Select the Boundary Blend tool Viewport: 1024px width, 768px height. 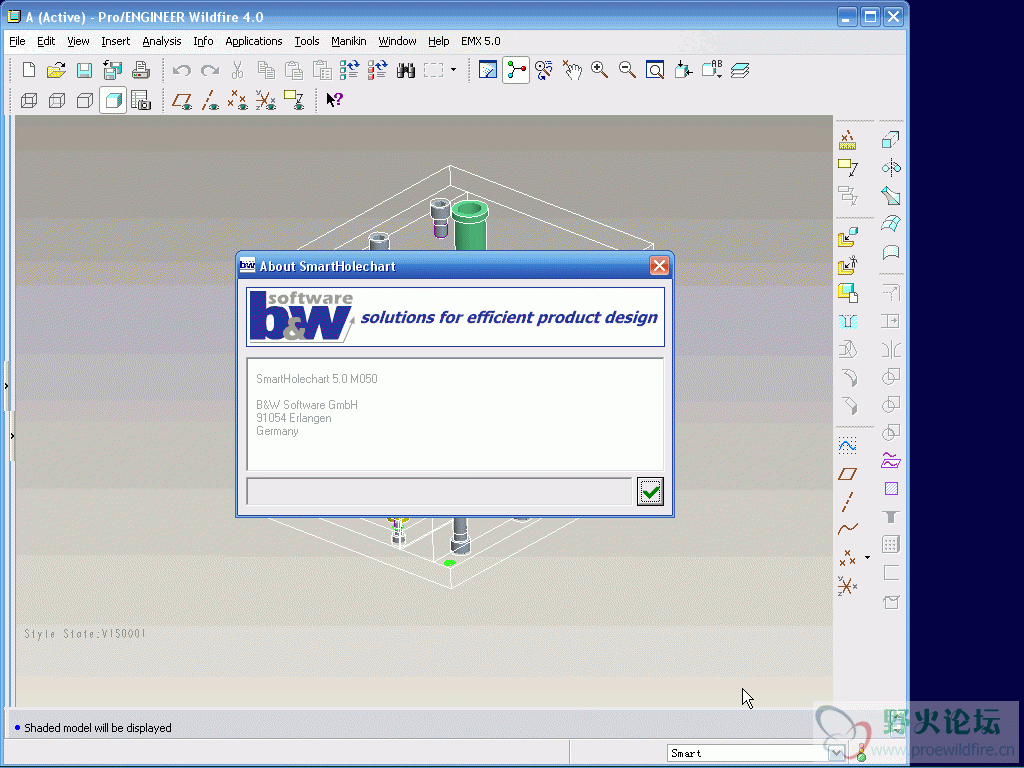pyautogui.click(x=891, y=224)
